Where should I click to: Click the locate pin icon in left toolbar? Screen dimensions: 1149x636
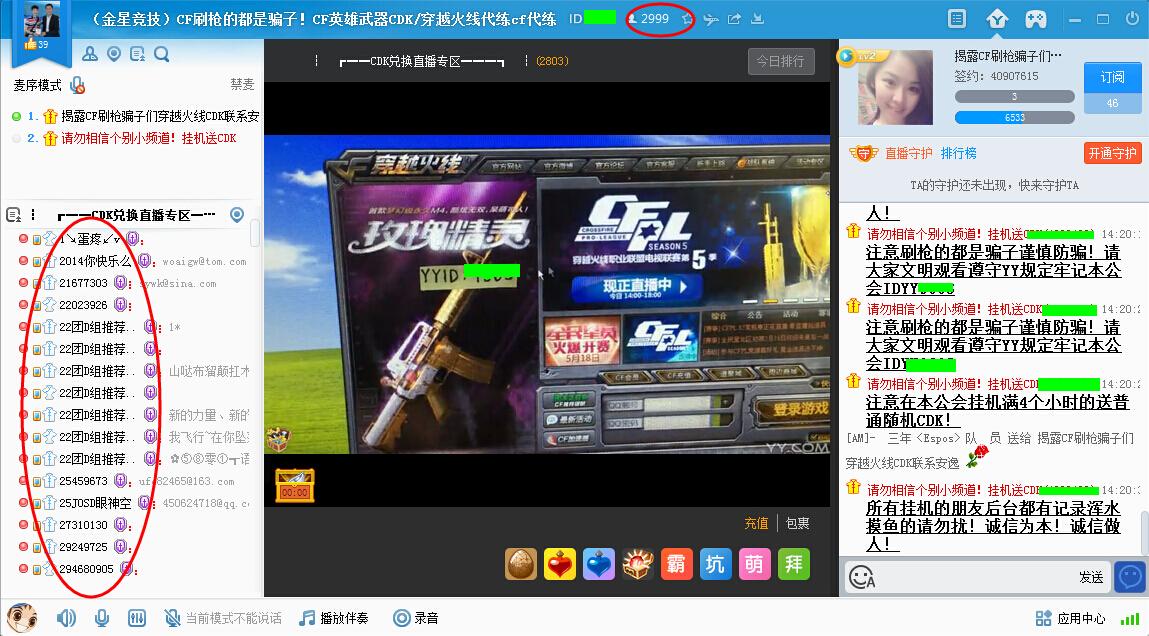coord(114,53)
